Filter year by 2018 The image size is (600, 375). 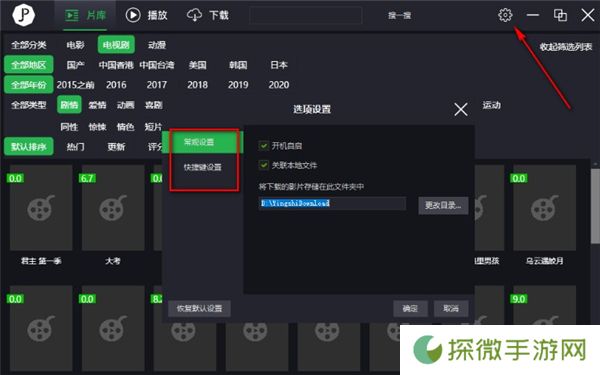pos(197,85)
